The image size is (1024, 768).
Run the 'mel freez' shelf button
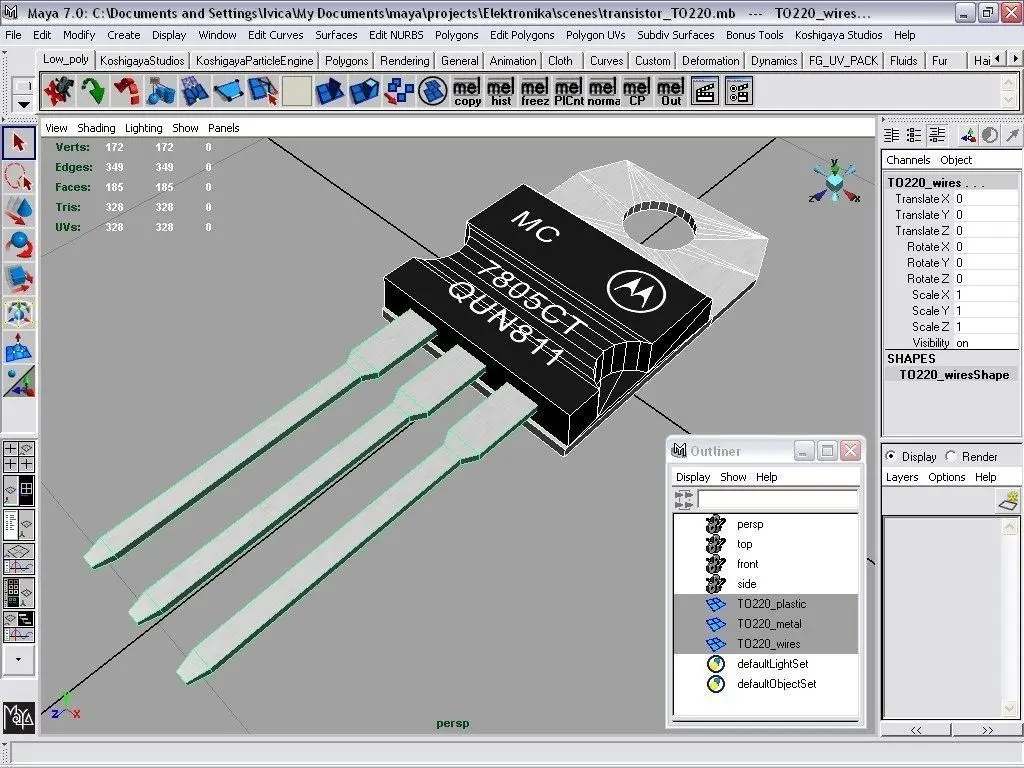point(534,91)
